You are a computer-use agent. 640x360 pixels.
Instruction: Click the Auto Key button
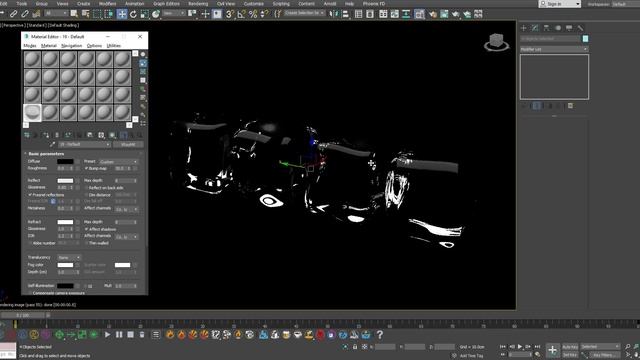[570, 347]
